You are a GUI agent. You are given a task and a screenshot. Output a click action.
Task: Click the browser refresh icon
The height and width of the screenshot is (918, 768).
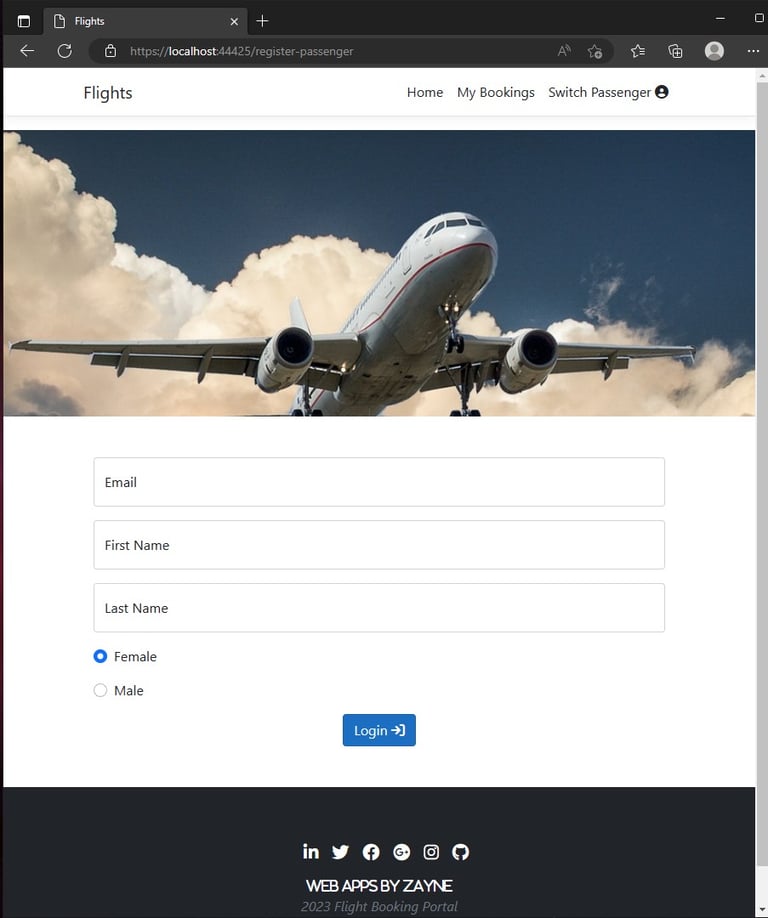coord(64,51)
